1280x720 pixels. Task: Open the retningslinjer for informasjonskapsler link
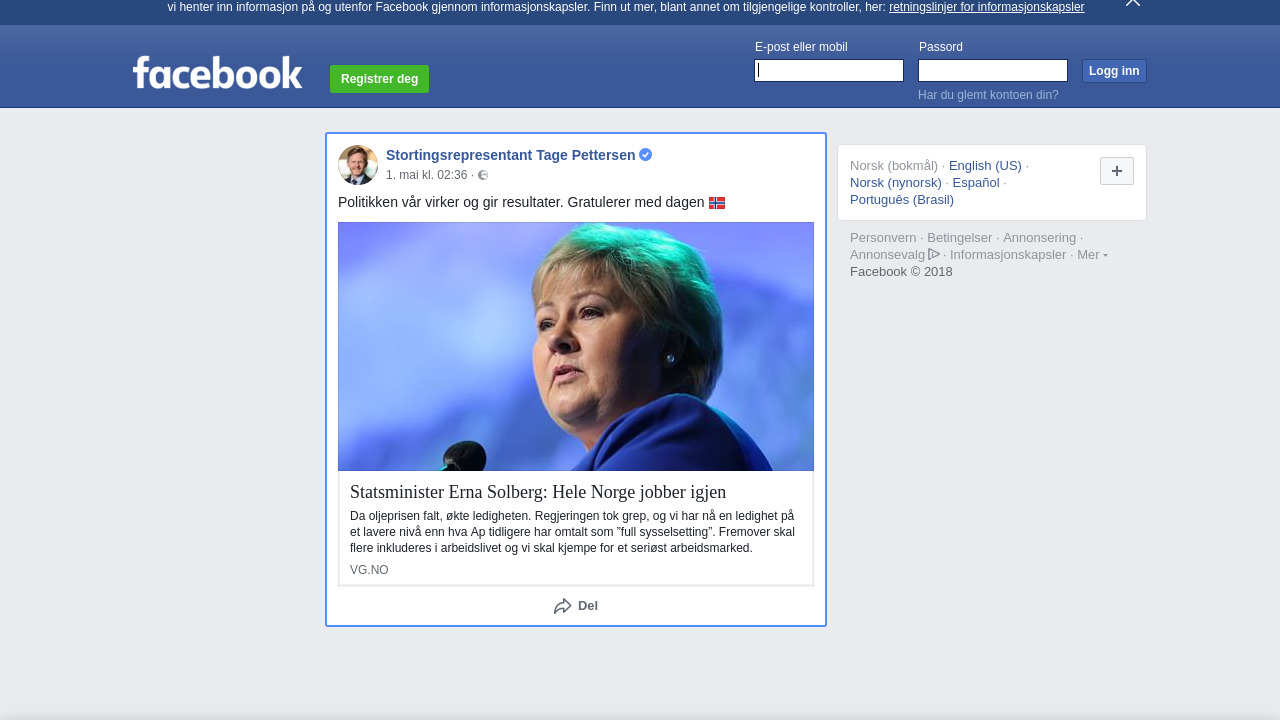(986, 7)
